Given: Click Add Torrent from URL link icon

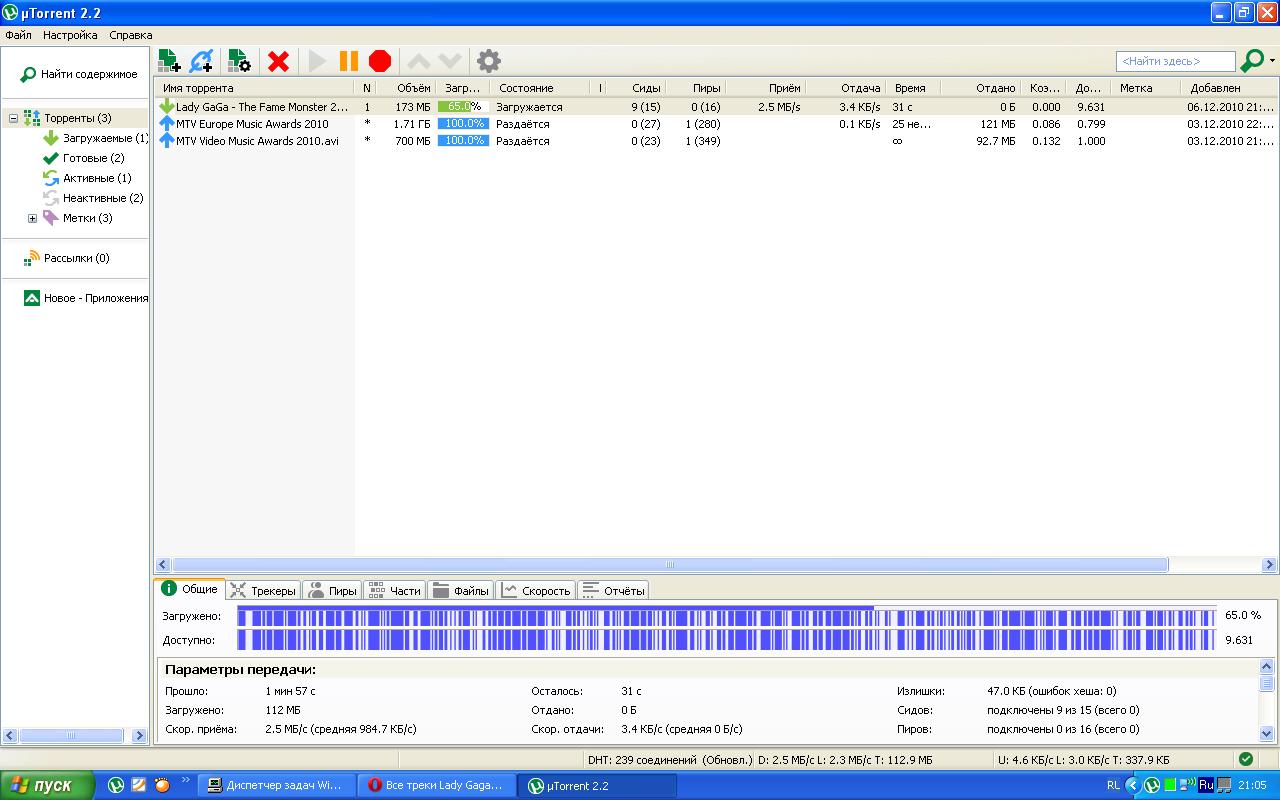Looking at the screenshot, I should [x=201, y=61].
